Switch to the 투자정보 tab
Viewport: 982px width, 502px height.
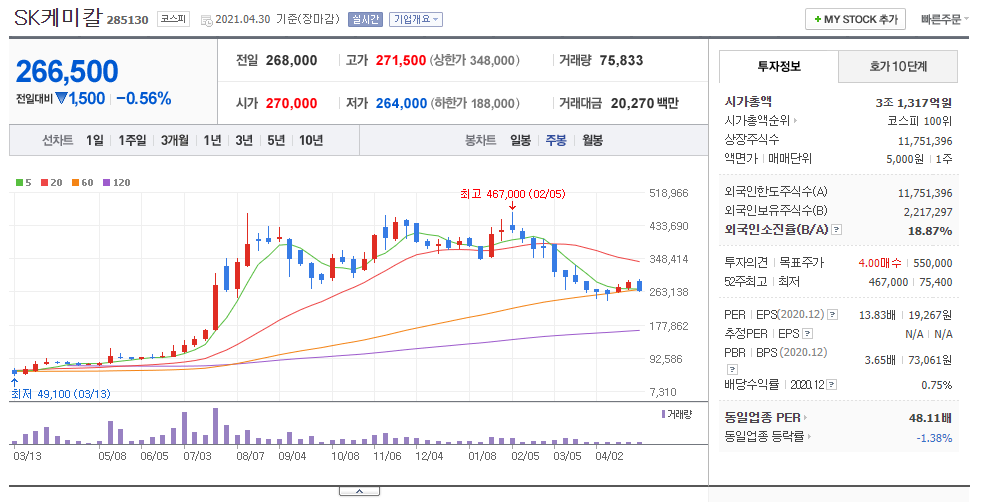tap(778, 66)
